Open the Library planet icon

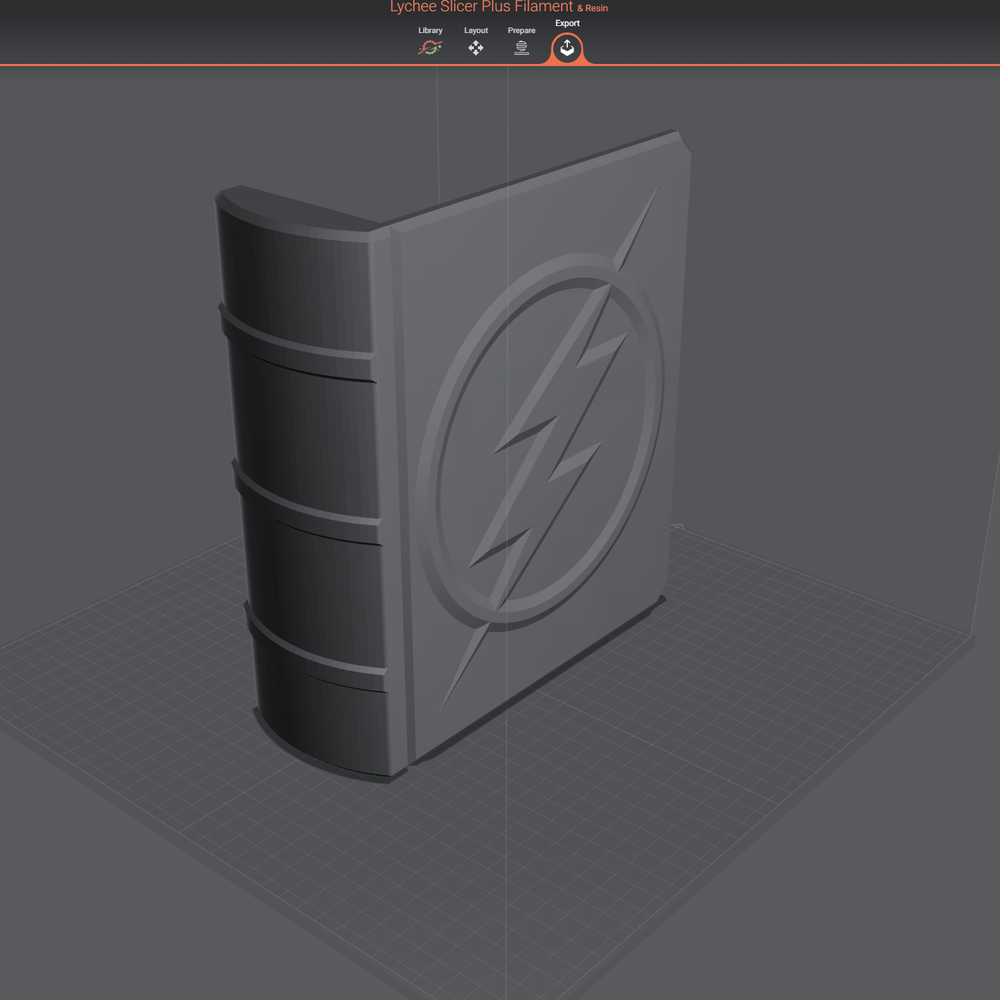click(430, 47)
